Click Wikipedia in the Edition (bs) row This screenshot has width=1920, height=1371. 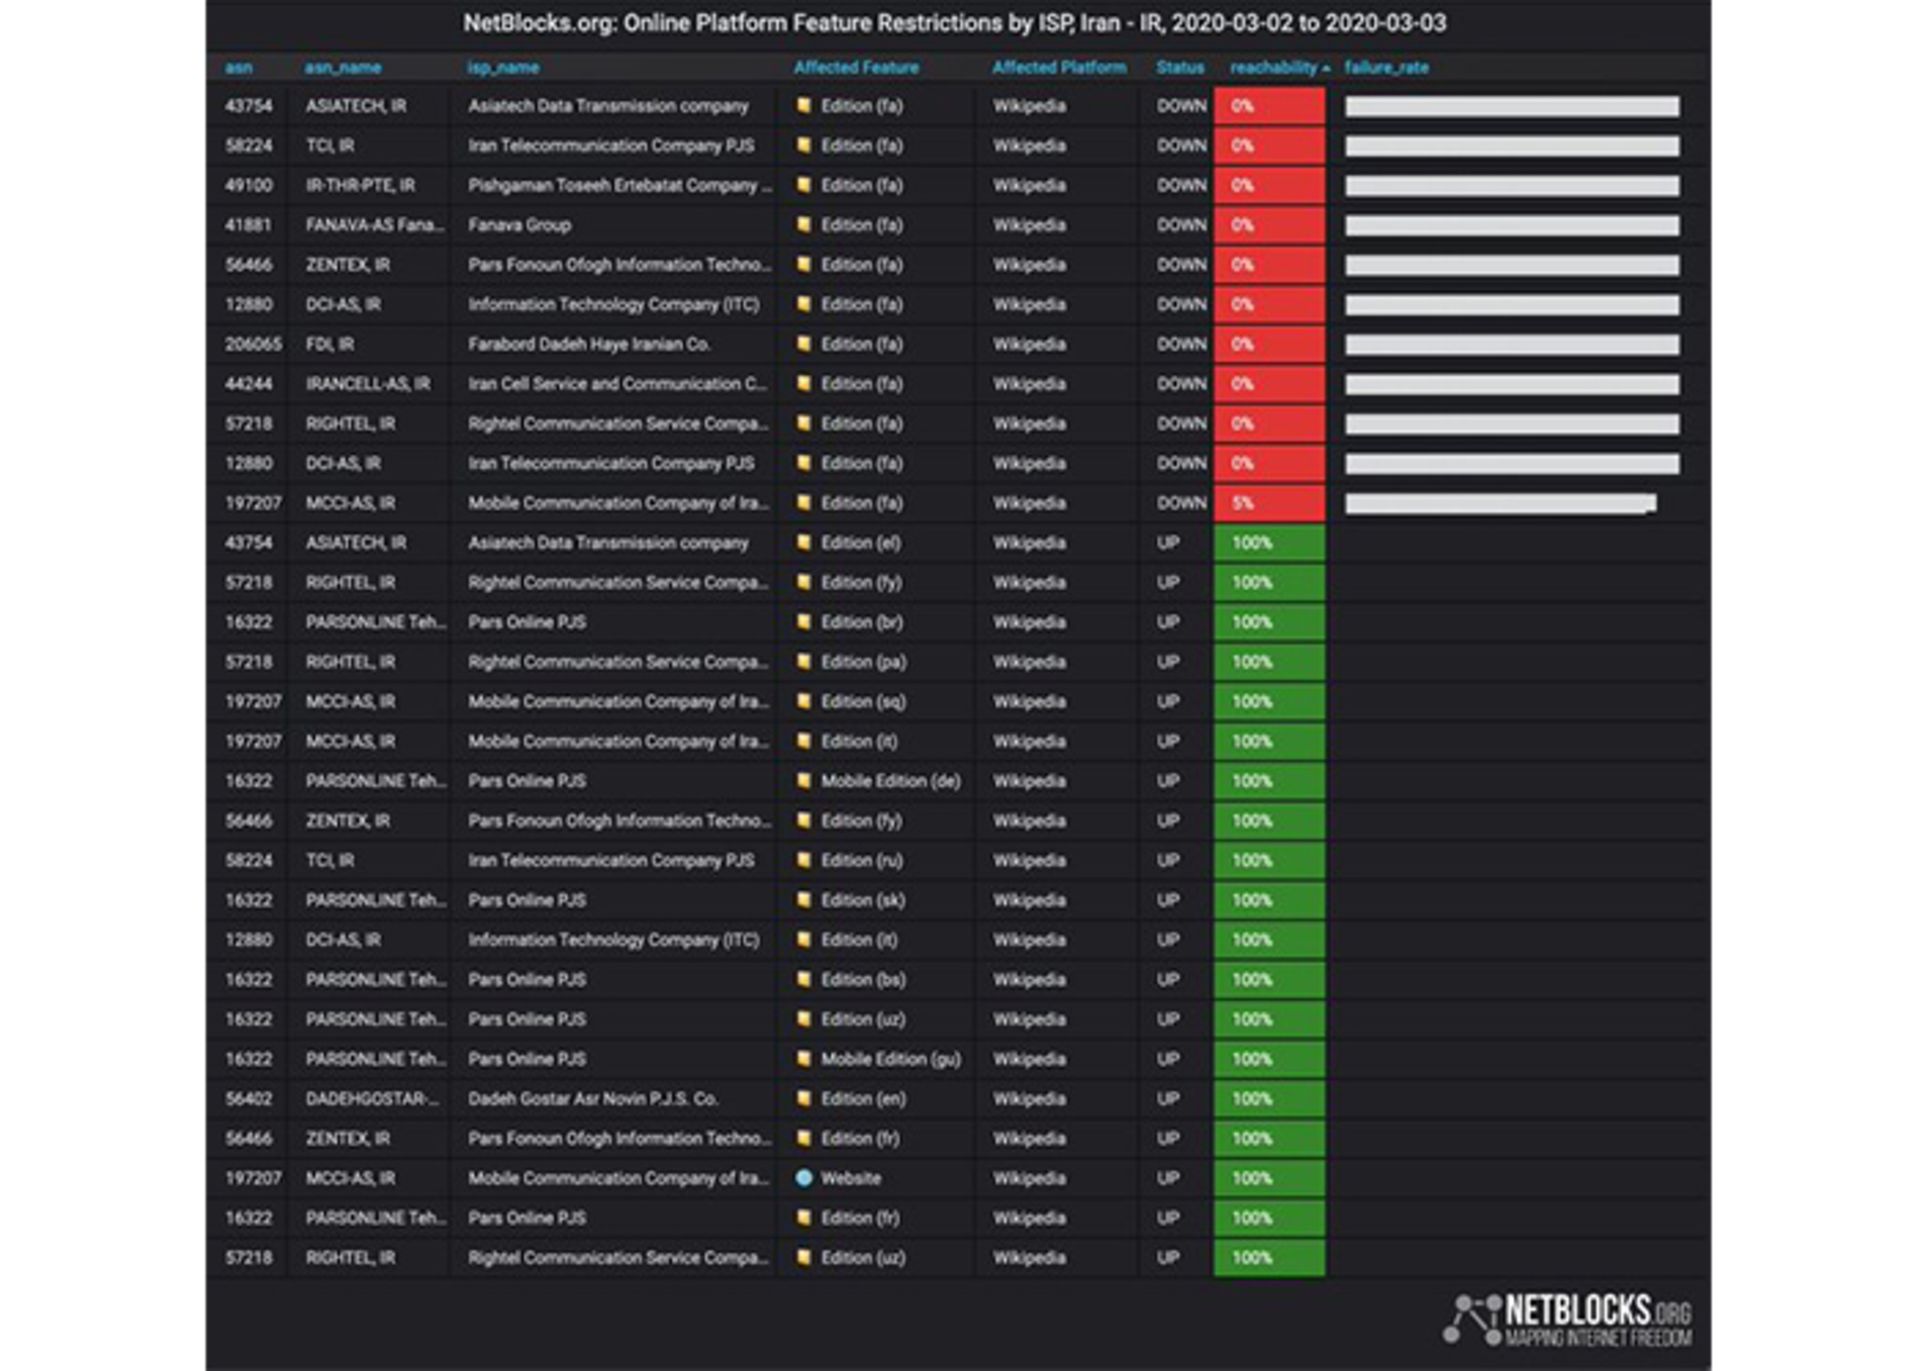coord(1029,979)
